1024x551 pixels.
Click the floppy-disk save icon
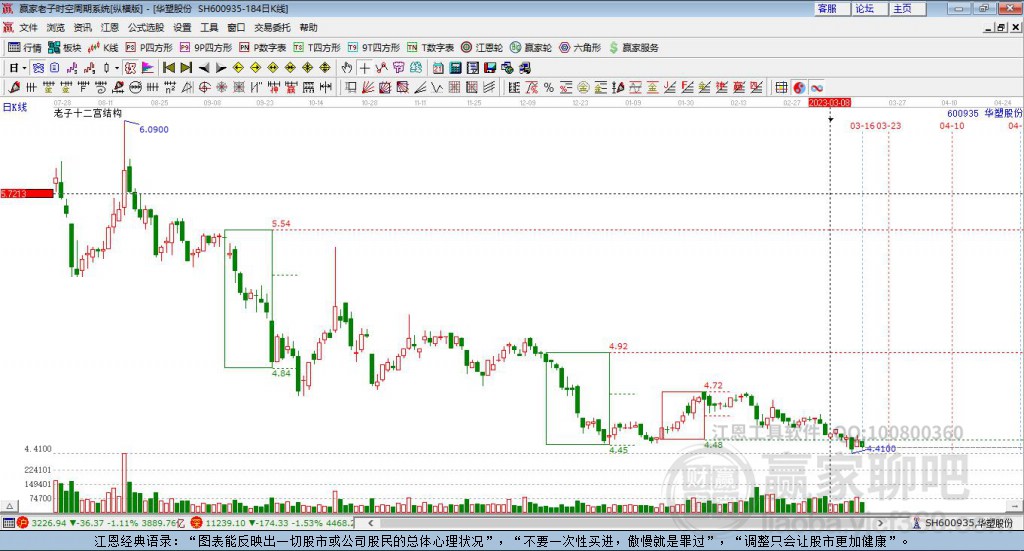coord(490,68)
